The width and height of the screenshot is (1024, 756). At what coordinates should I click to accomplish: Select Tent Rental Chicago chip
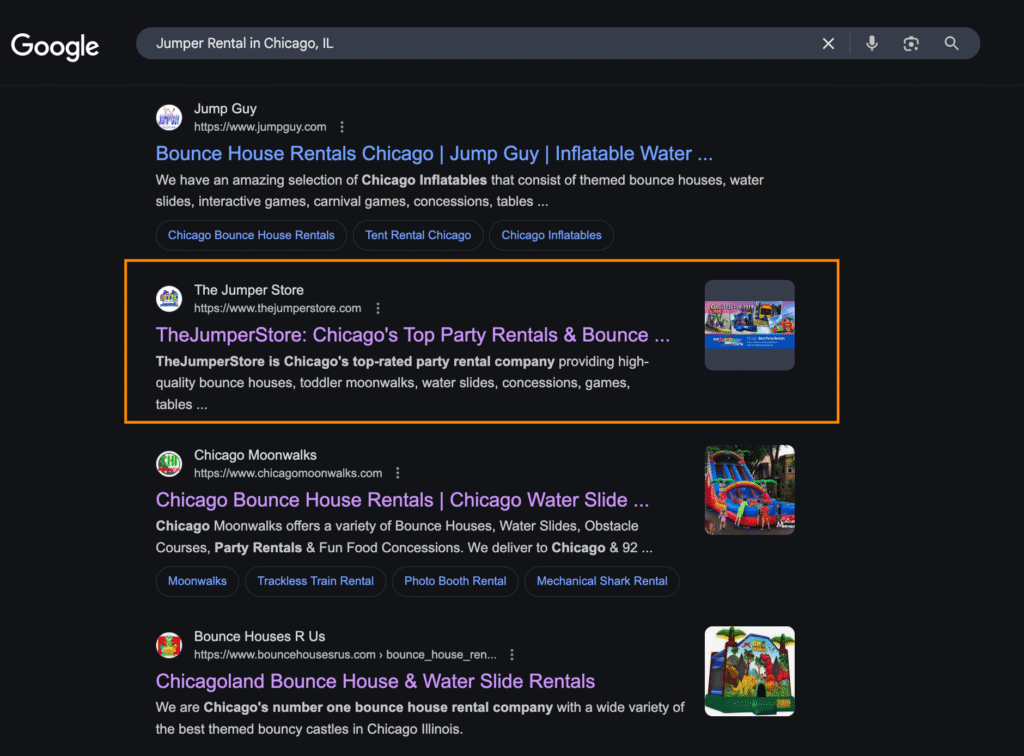(x=418, y=235)
